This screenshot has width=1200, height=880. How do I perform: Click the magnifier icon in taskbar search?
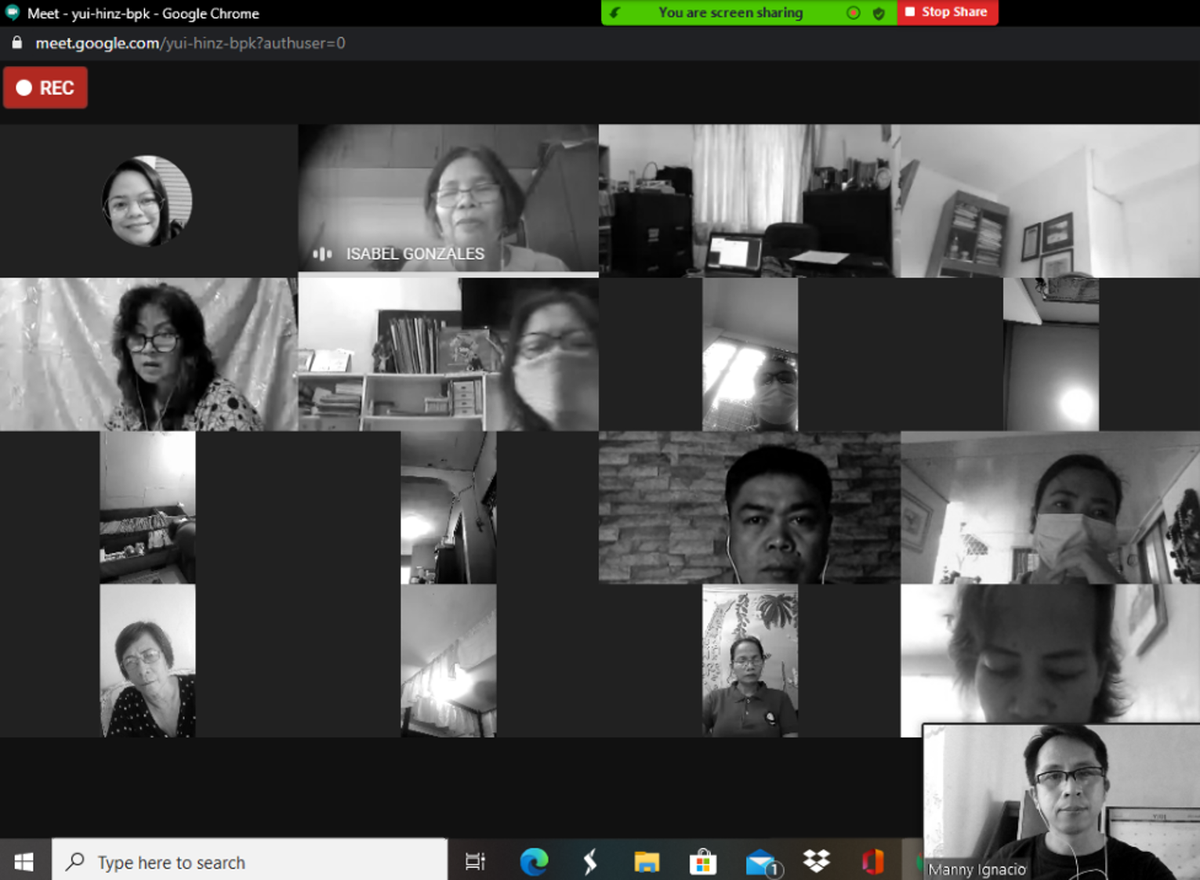coord(75,862)
